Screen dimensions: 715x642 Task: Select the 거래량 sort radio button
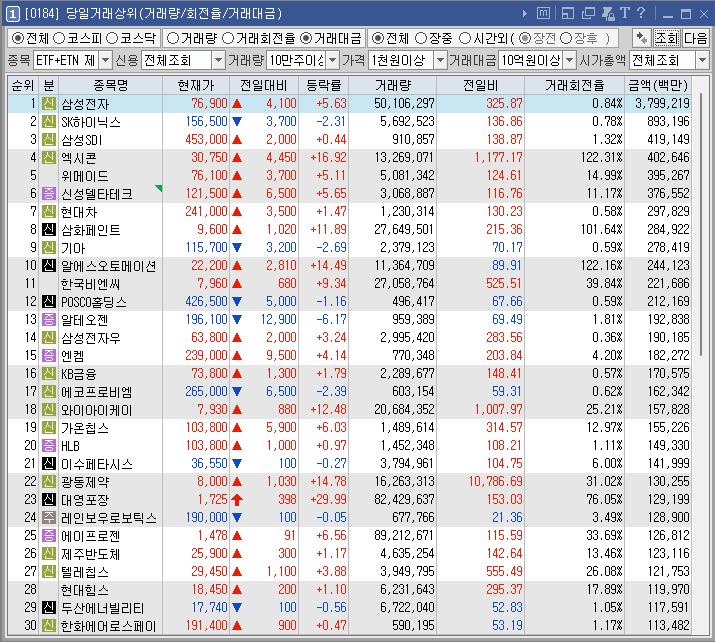(x=173, y=38)
